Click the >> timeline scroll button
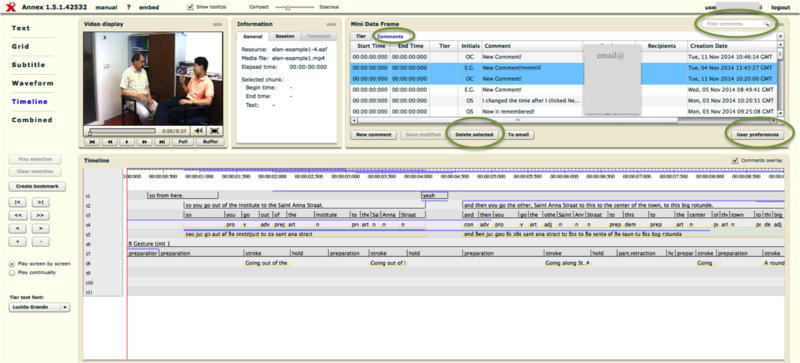 click(41, 215)
